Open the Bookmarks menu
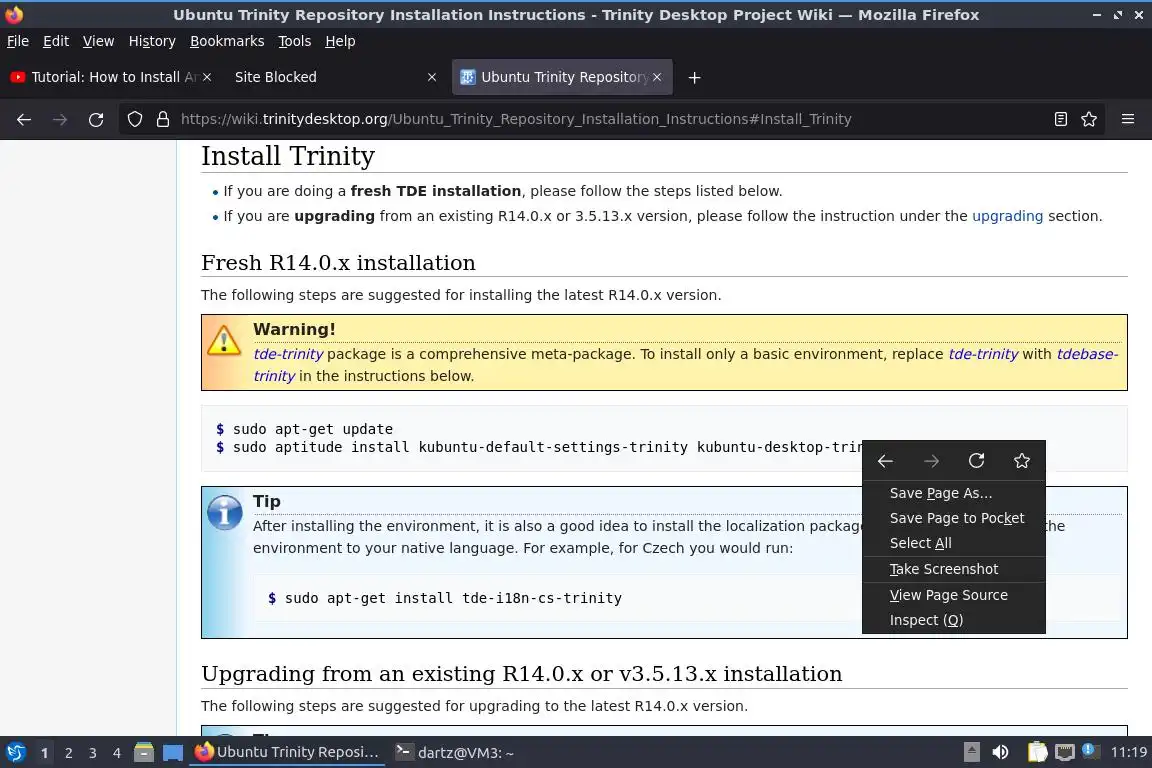The image size is (1152, 768). 227,41
